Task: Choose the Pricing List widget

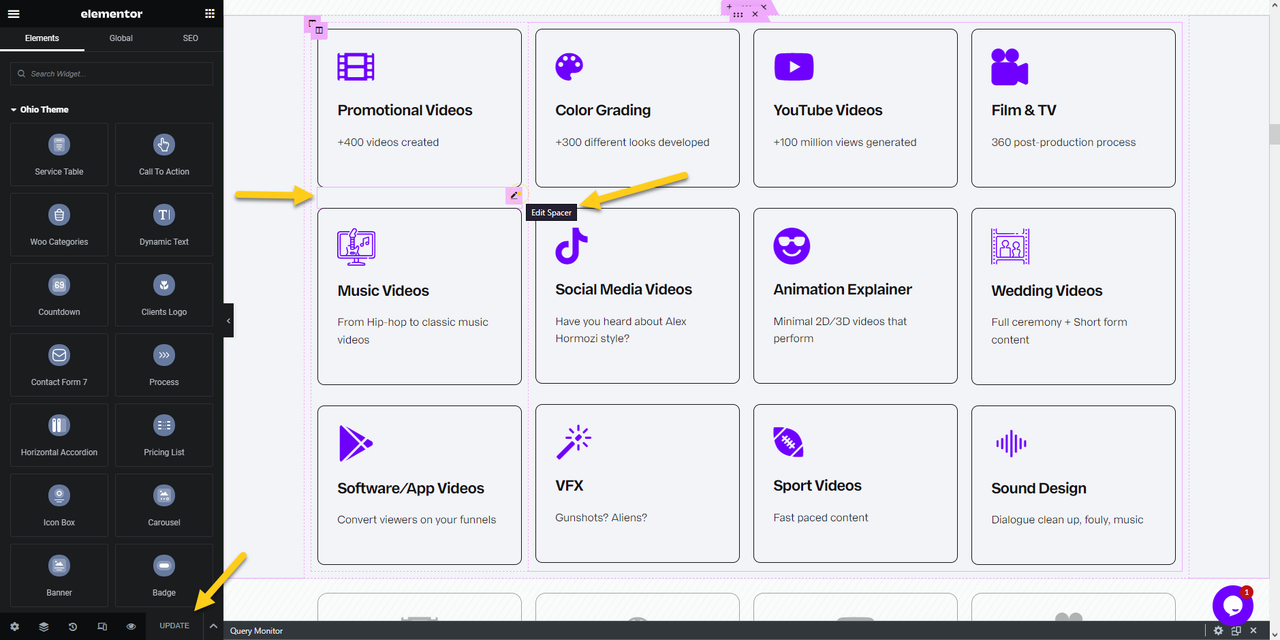Action: tap(164, 435)
